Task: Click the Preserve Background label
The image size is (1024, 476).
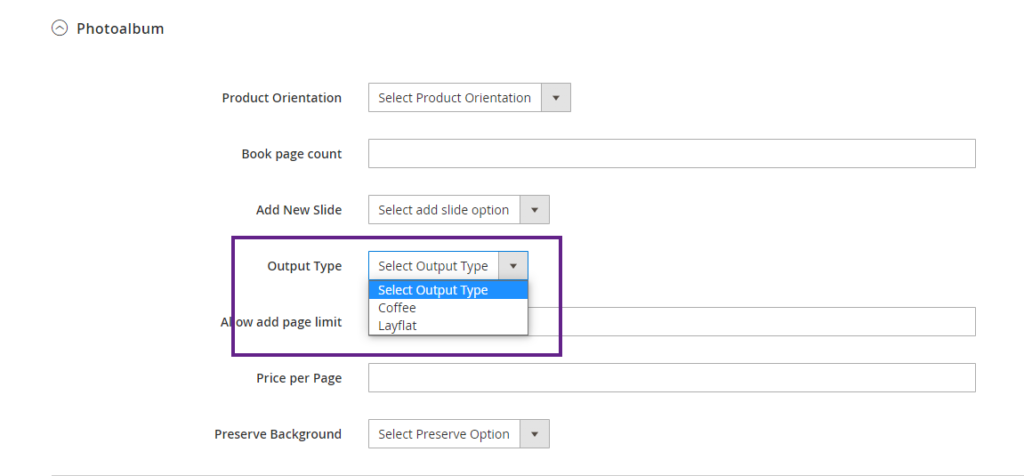Action: tap(277, 434)
